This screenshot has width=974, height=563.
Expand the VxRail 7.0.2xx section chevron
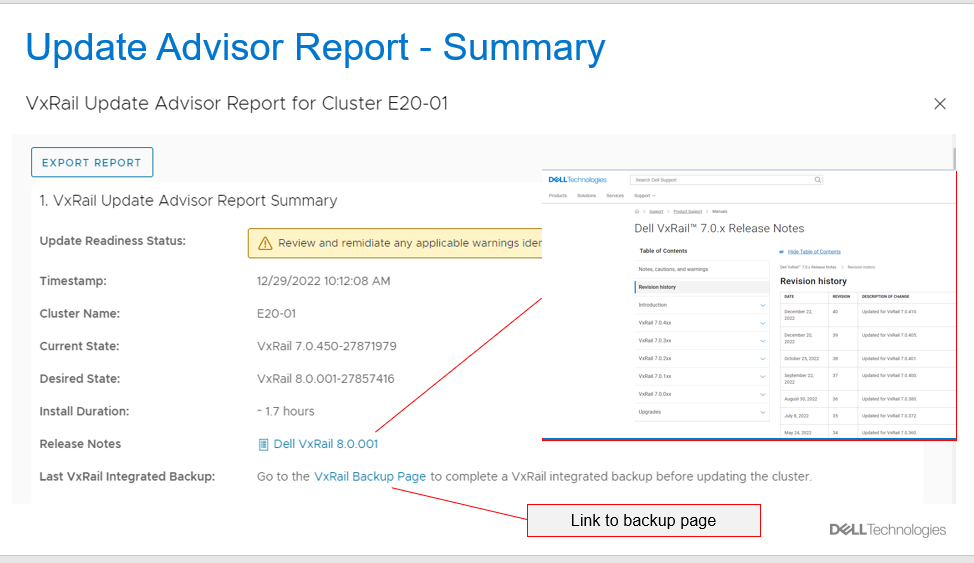tap(763, 359)
